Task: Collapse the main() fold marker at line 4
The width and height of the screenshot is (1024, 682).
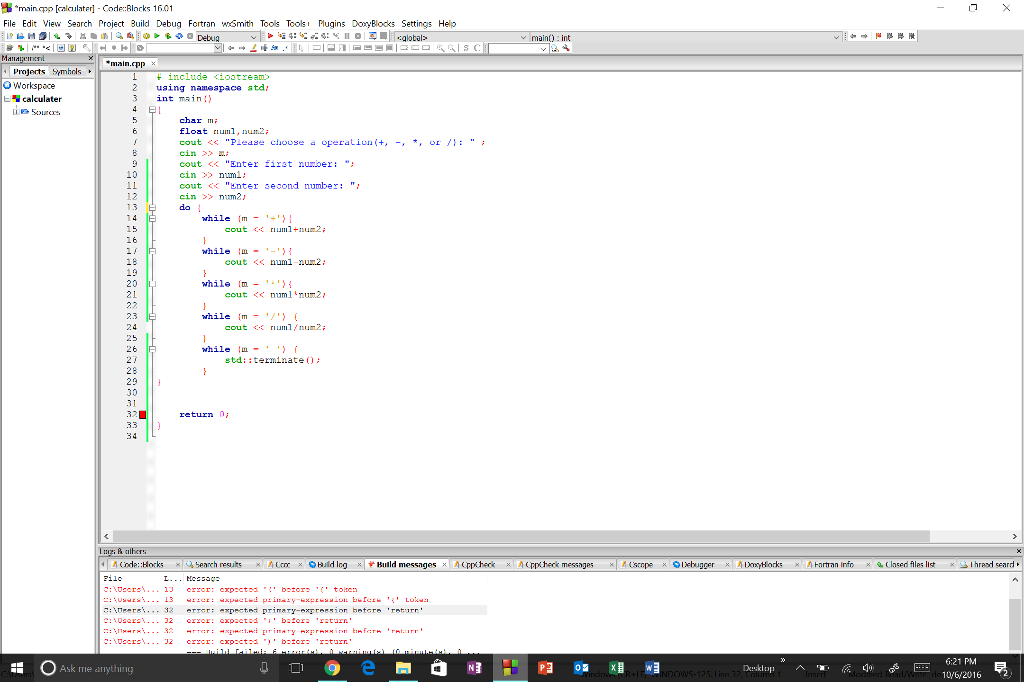Action: tap(152, 109)
